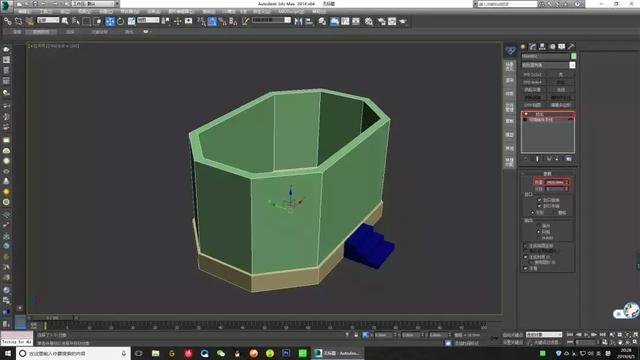The image size is (640, 360).
Task: Click the Mirror tool icon
Action: point(299,21)
